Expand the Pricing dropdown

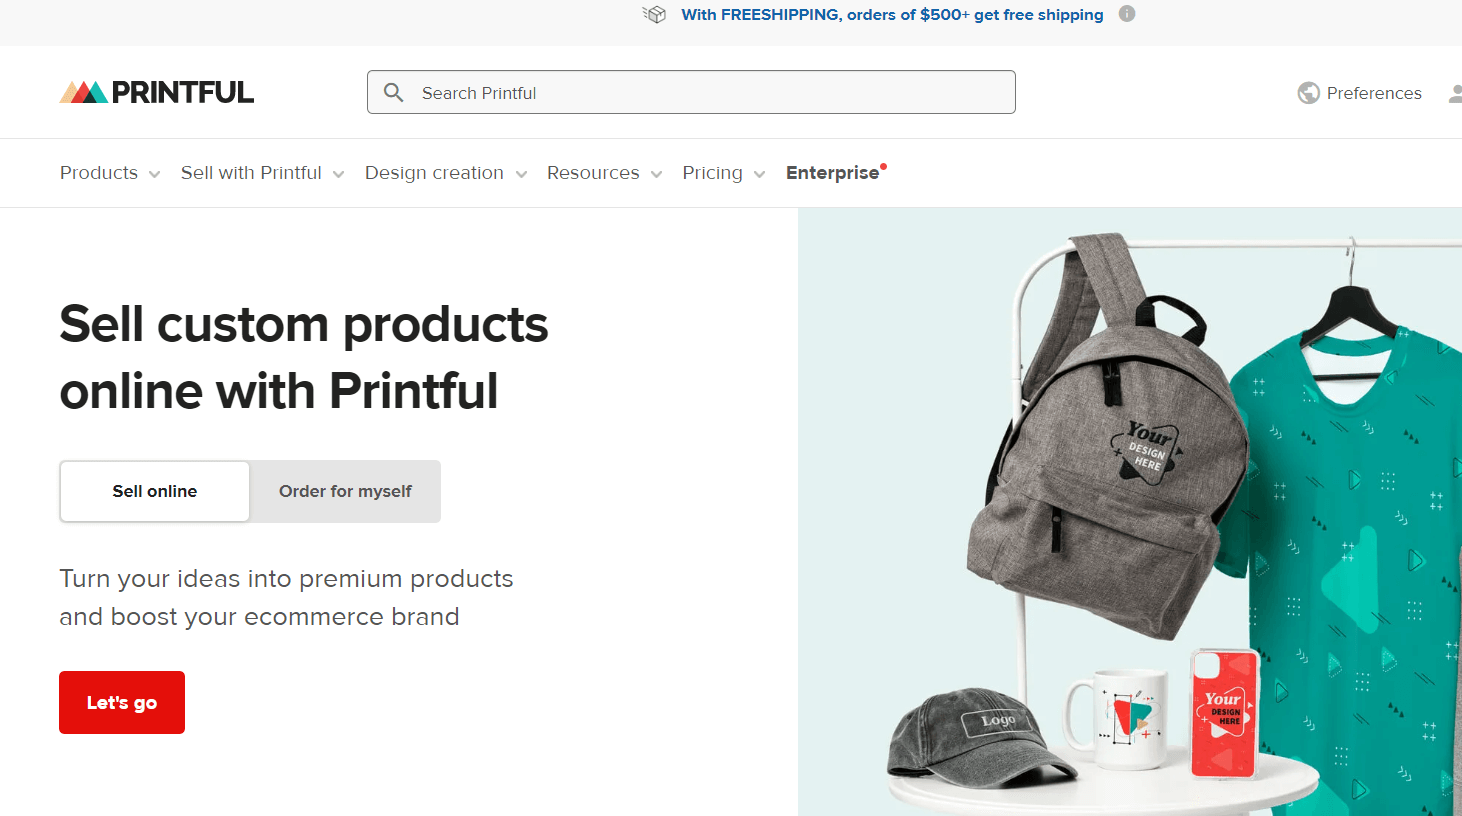point(723,173)
